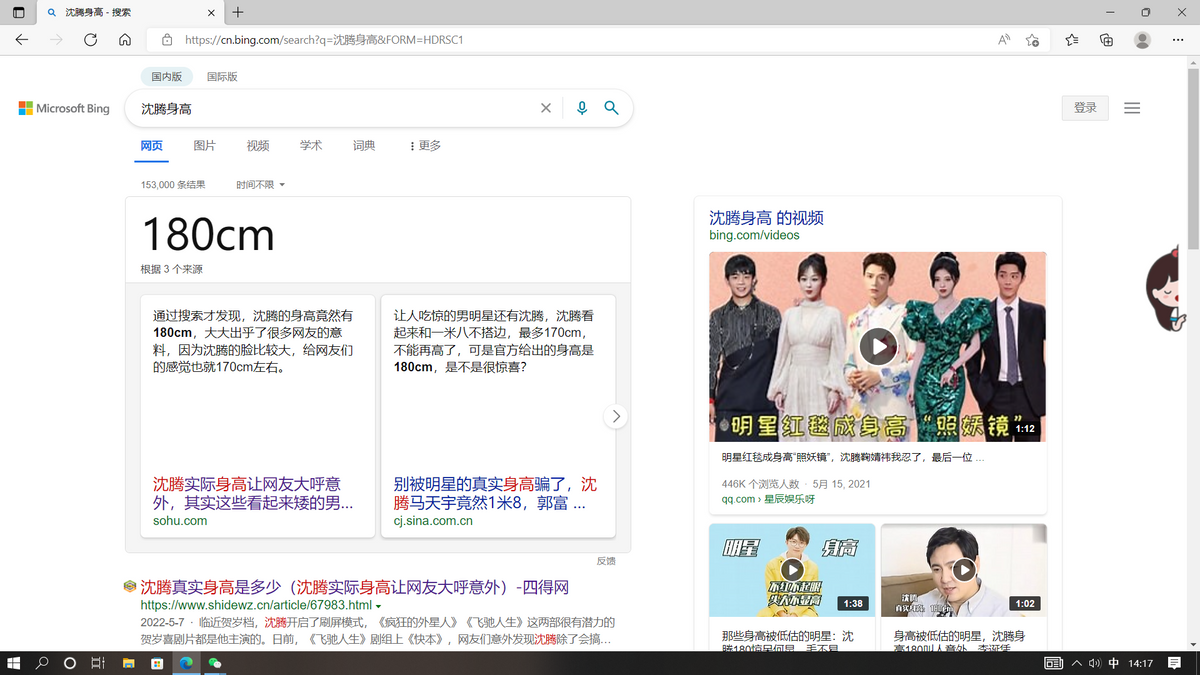Image resolution: width=1200 pixels, height=675 pixels.
Task: Open the 图片 search tab
Action: pyautogui.click(x=205, y=146)
